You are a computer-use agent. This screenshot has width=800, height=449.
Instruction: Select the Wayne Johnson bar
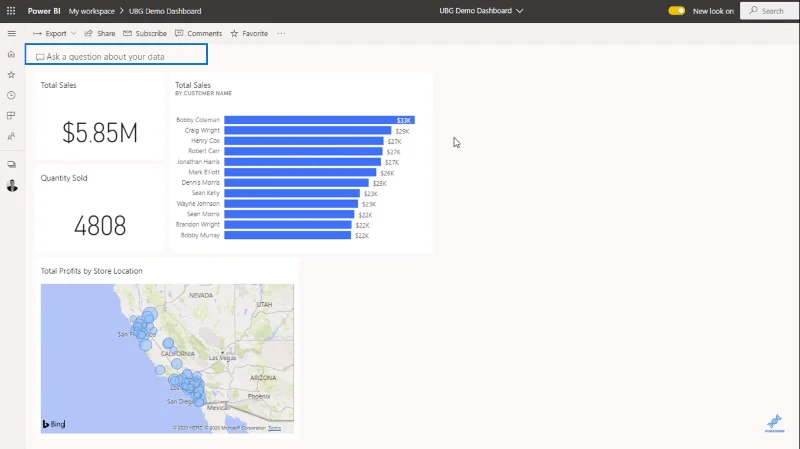pyautogui.click(x=291, y=204)
